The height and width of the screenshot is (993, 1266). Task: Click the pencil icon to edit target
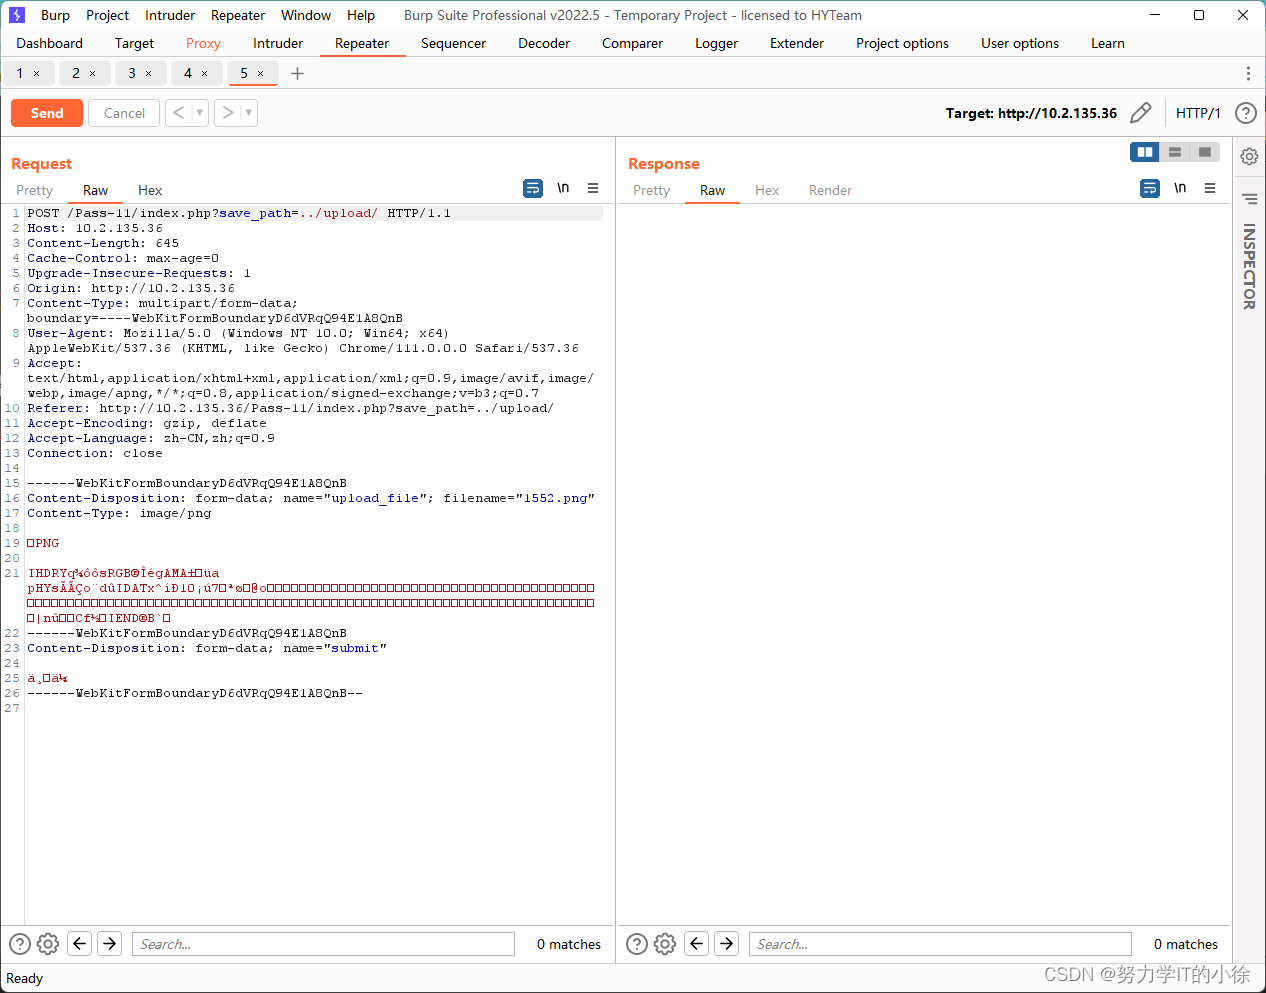[x=1140, y=113]
